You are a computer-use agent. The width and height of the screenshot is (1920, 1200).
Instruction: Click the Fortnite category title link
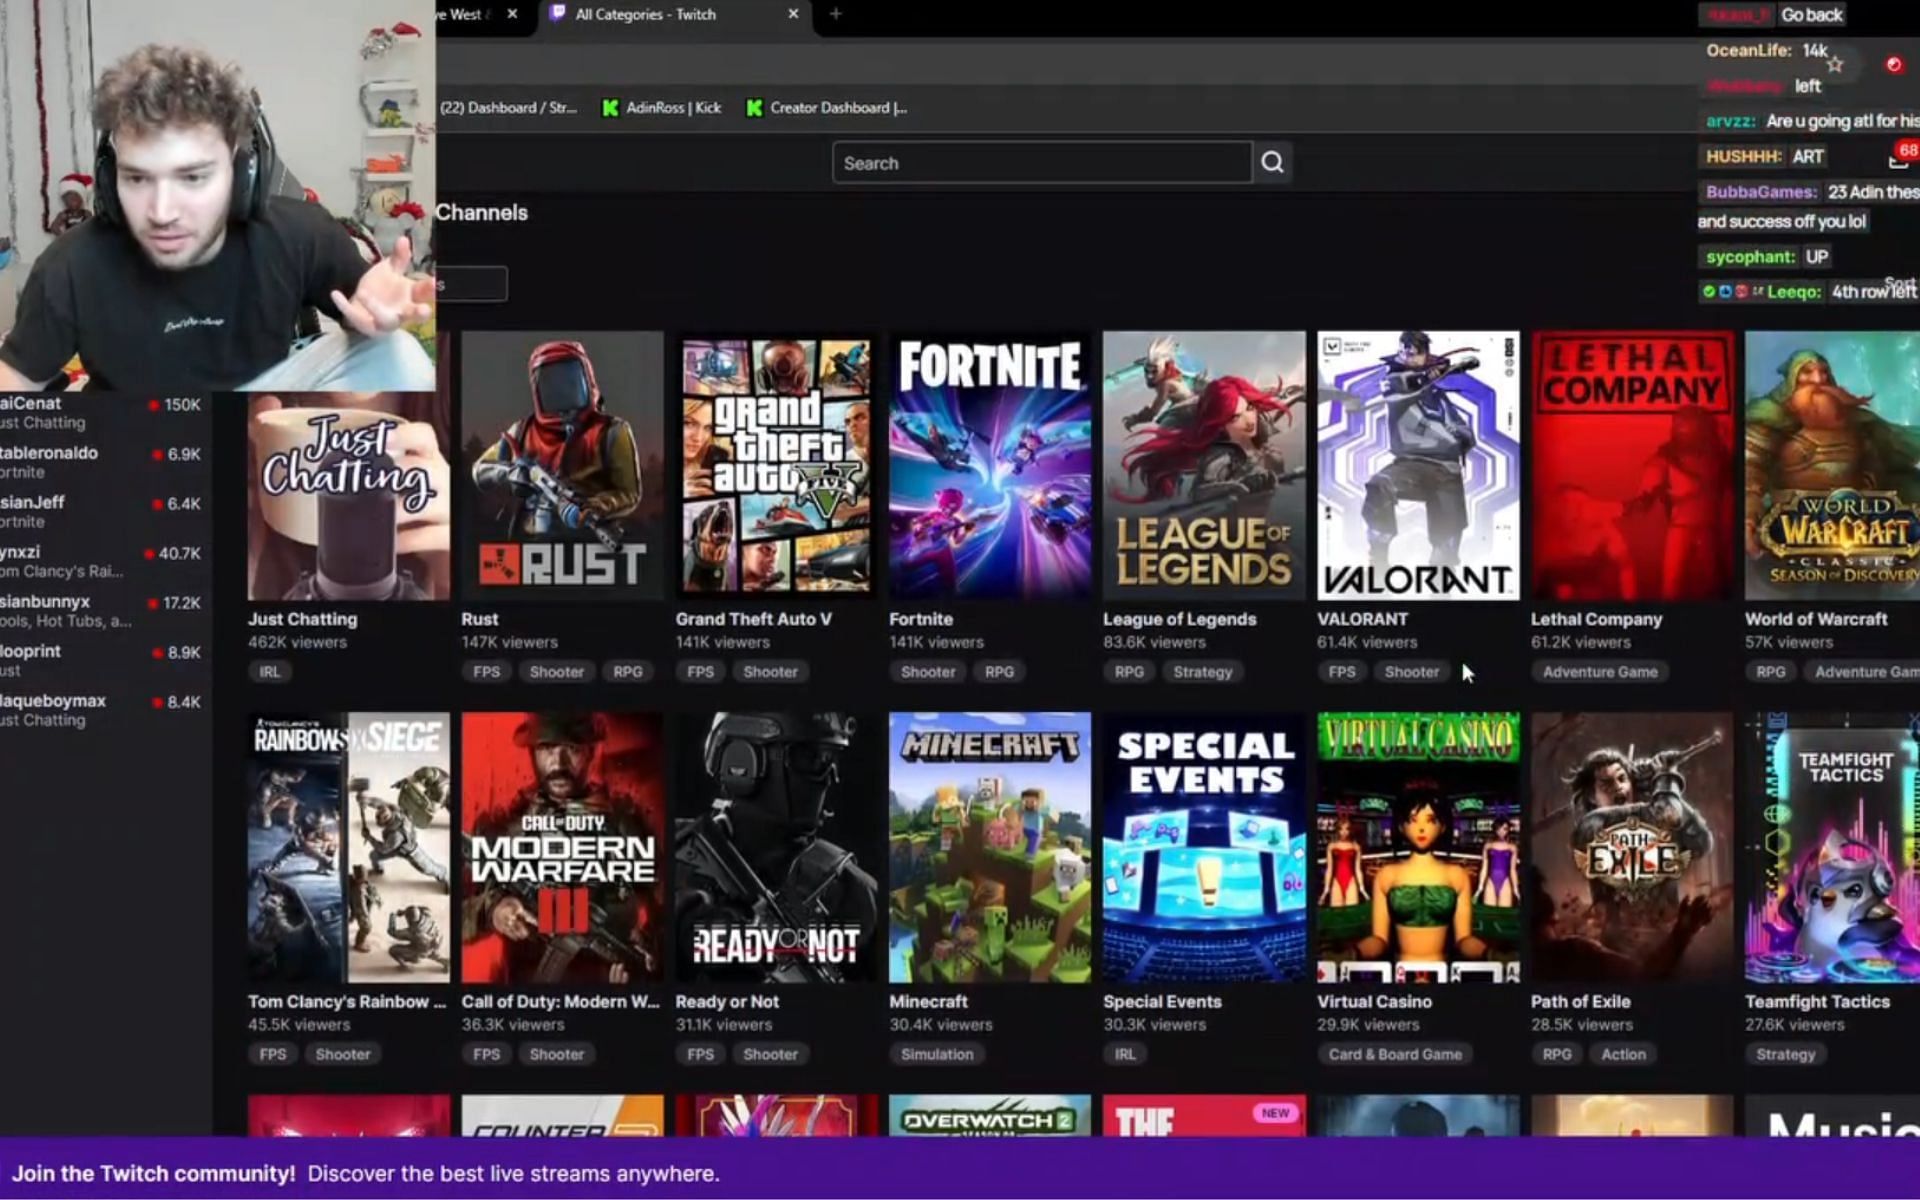(x=921, y=619)
